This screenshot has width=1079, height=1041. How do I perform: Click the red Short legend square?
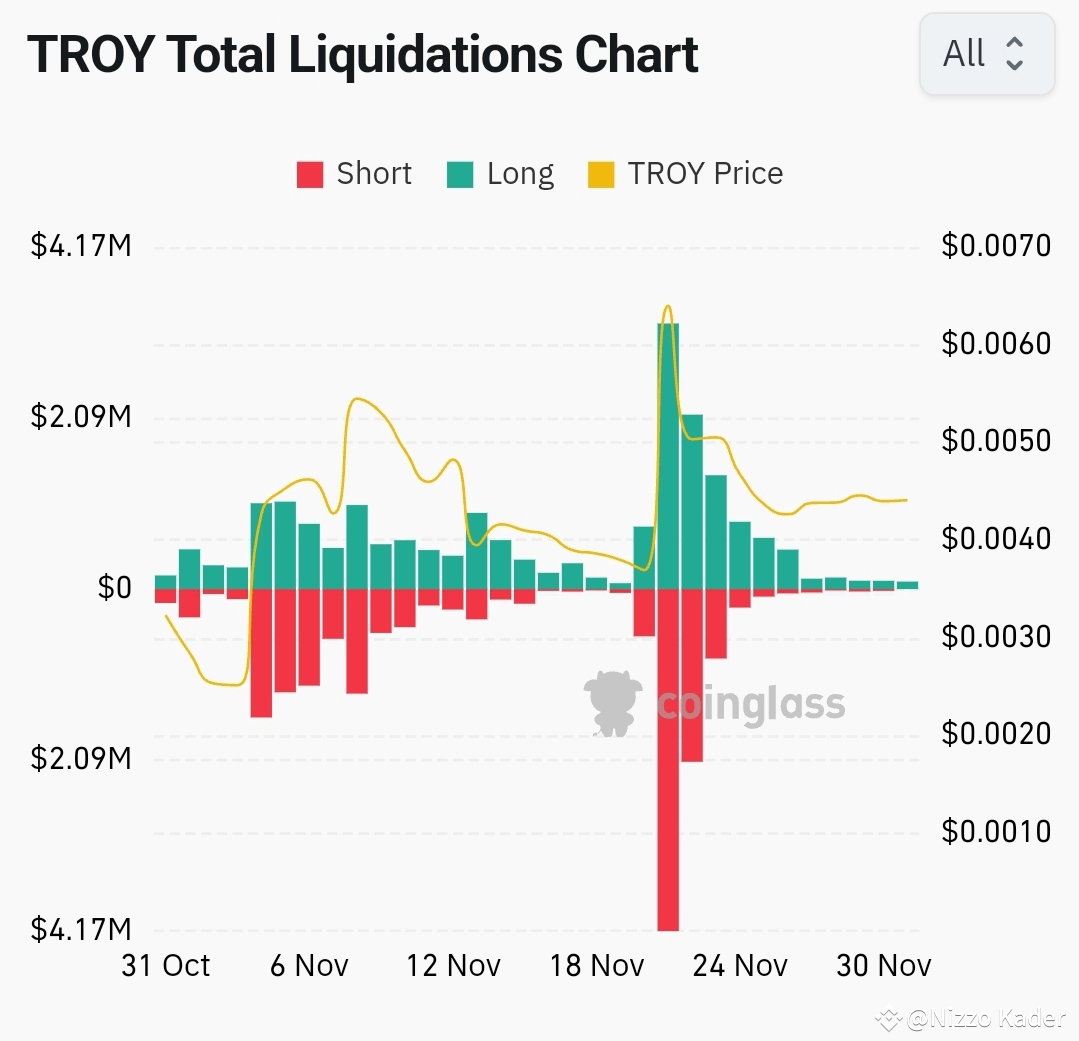click(x=309, y=173)
